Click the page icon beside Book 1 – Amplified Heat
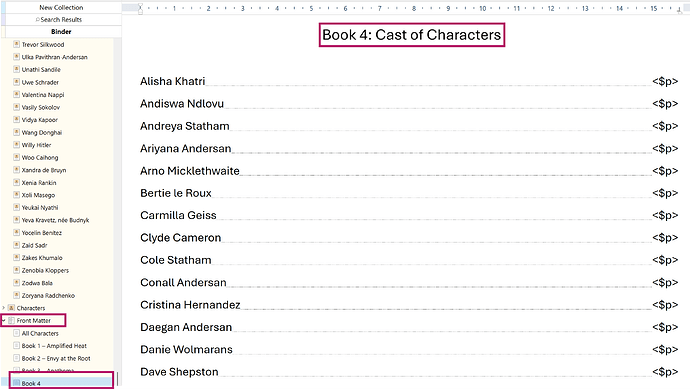Image resolution: width=690 pixels, height=389 pixels. (x=16, y=345)
